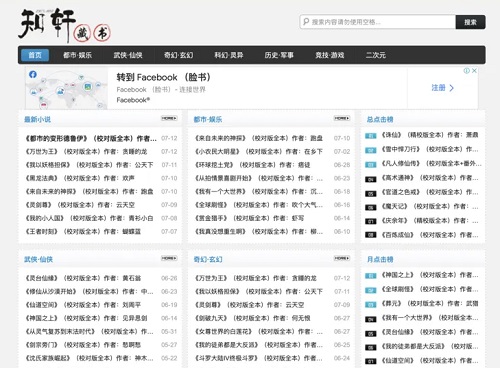Open 《百炼成仙》 in 总点击榜
This screenshot has height=368, width=500.
(x=430, y=235)
